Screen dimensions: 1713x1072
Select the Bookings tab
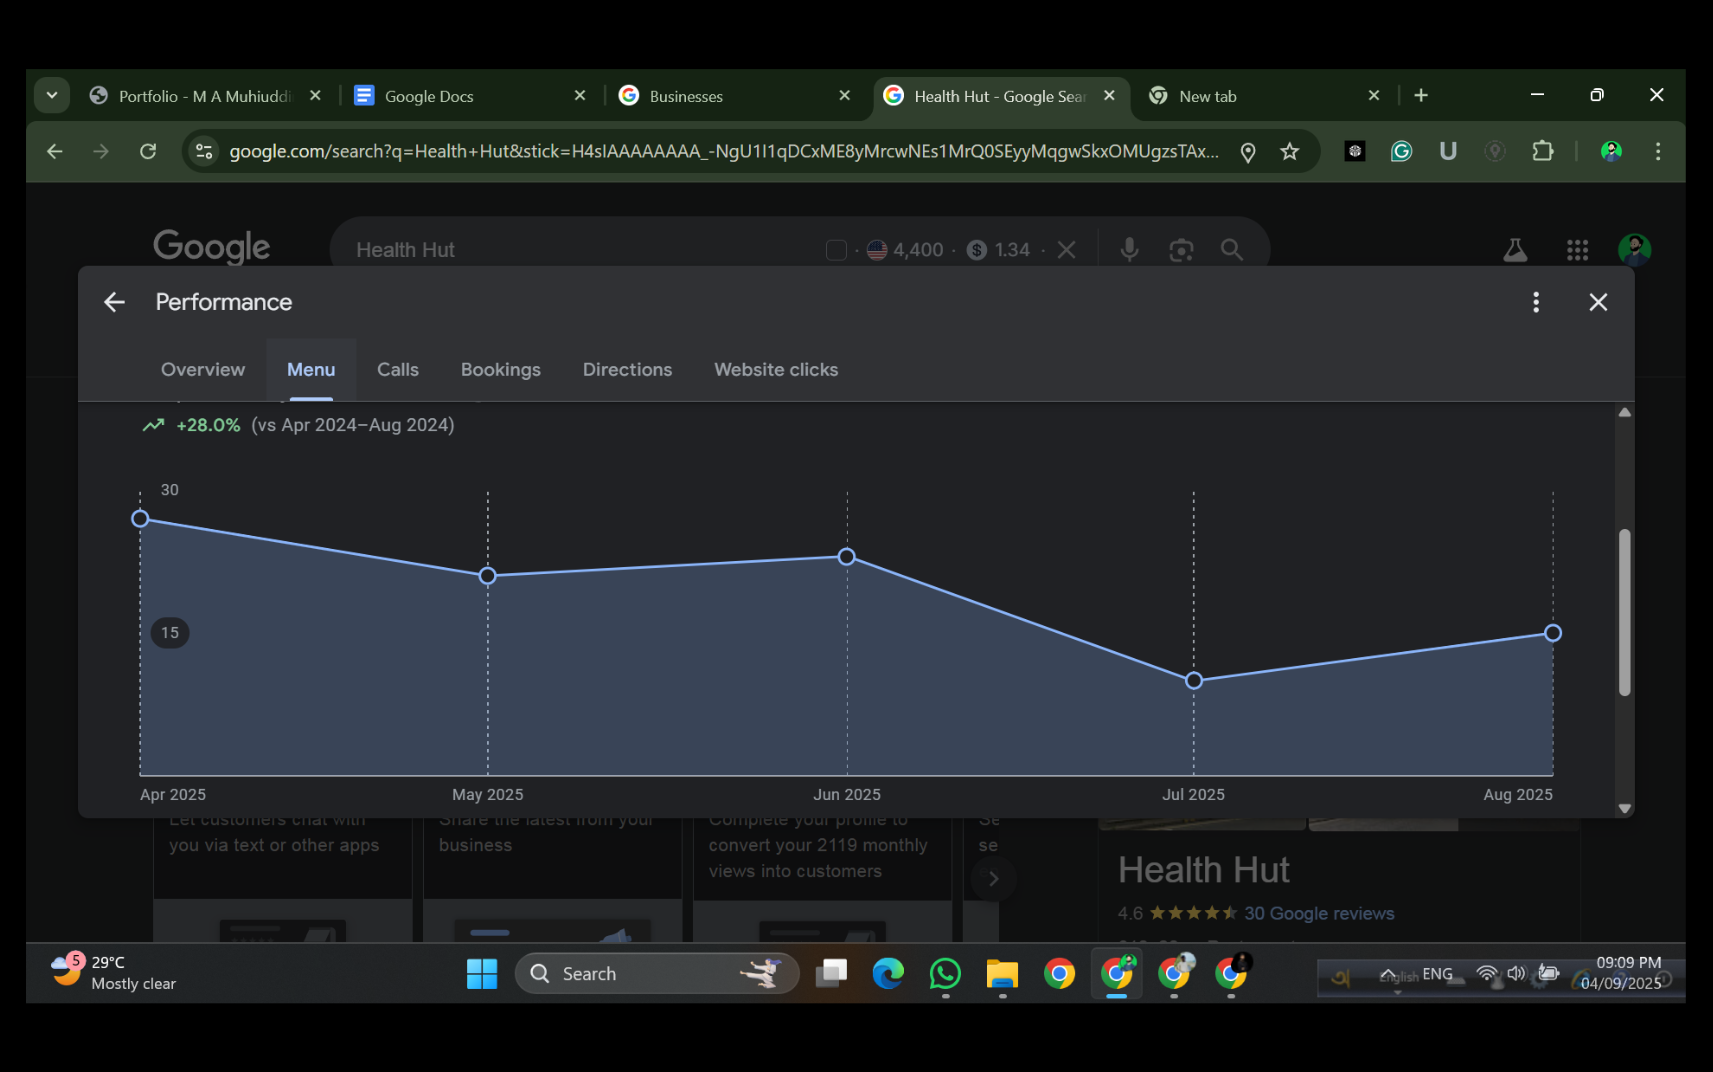(500, 370)
